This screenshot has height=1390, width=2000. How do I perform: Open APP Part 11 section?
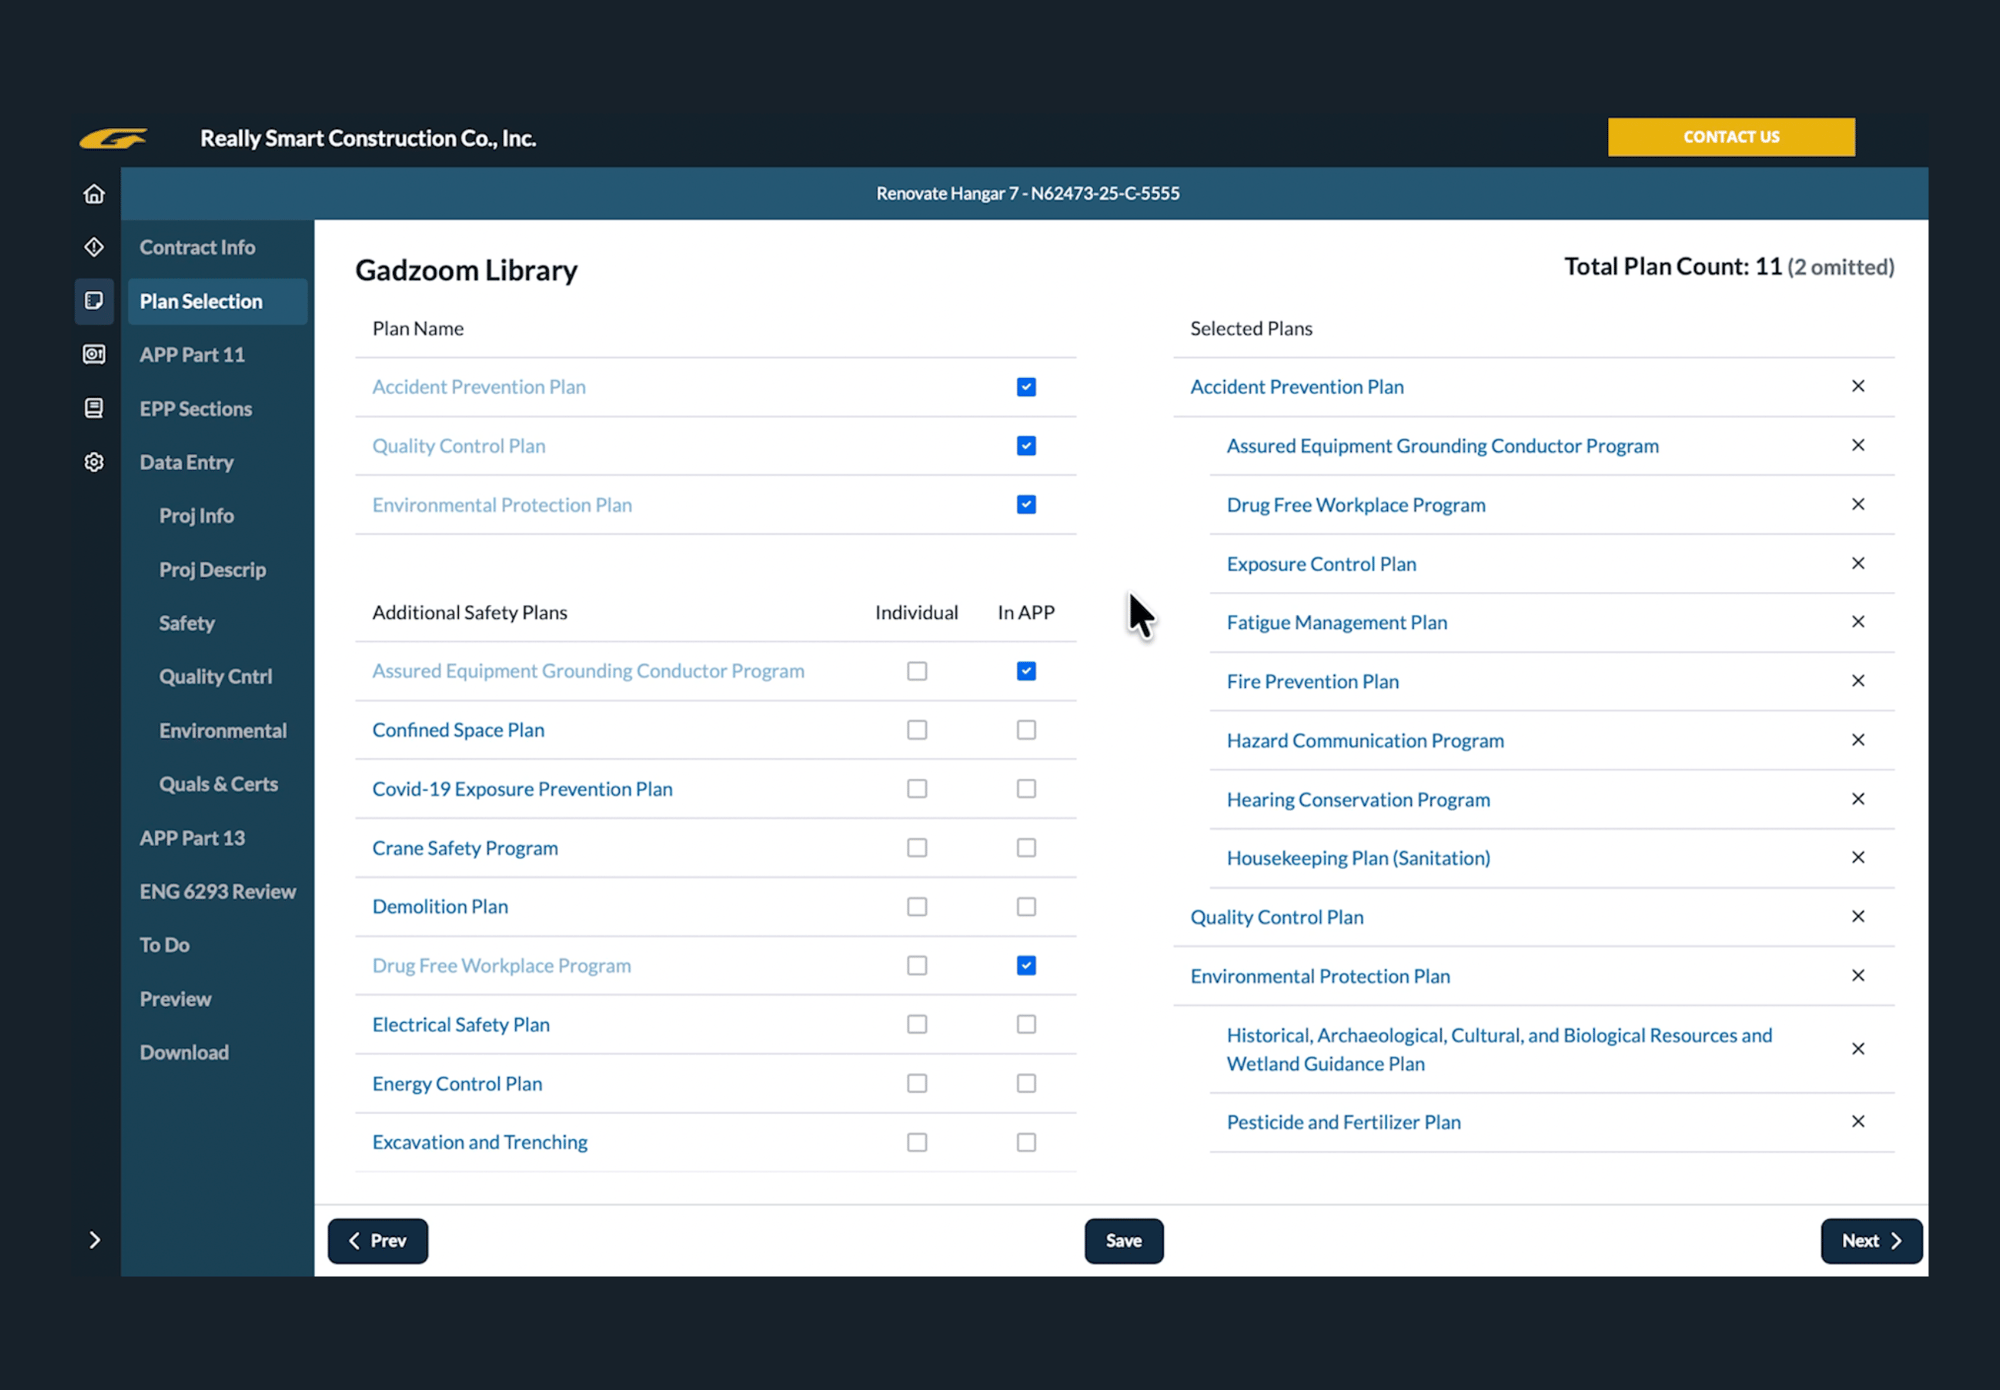[x=192, y=355]
